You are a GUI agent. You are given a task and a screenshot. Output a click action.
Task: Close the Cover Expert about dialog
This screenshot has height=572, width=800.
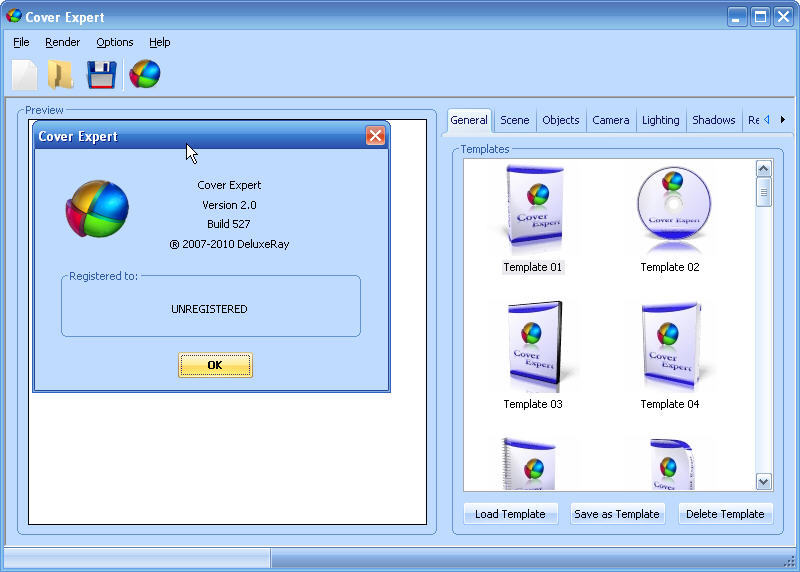pyautogui.click(x=375, y=136)
